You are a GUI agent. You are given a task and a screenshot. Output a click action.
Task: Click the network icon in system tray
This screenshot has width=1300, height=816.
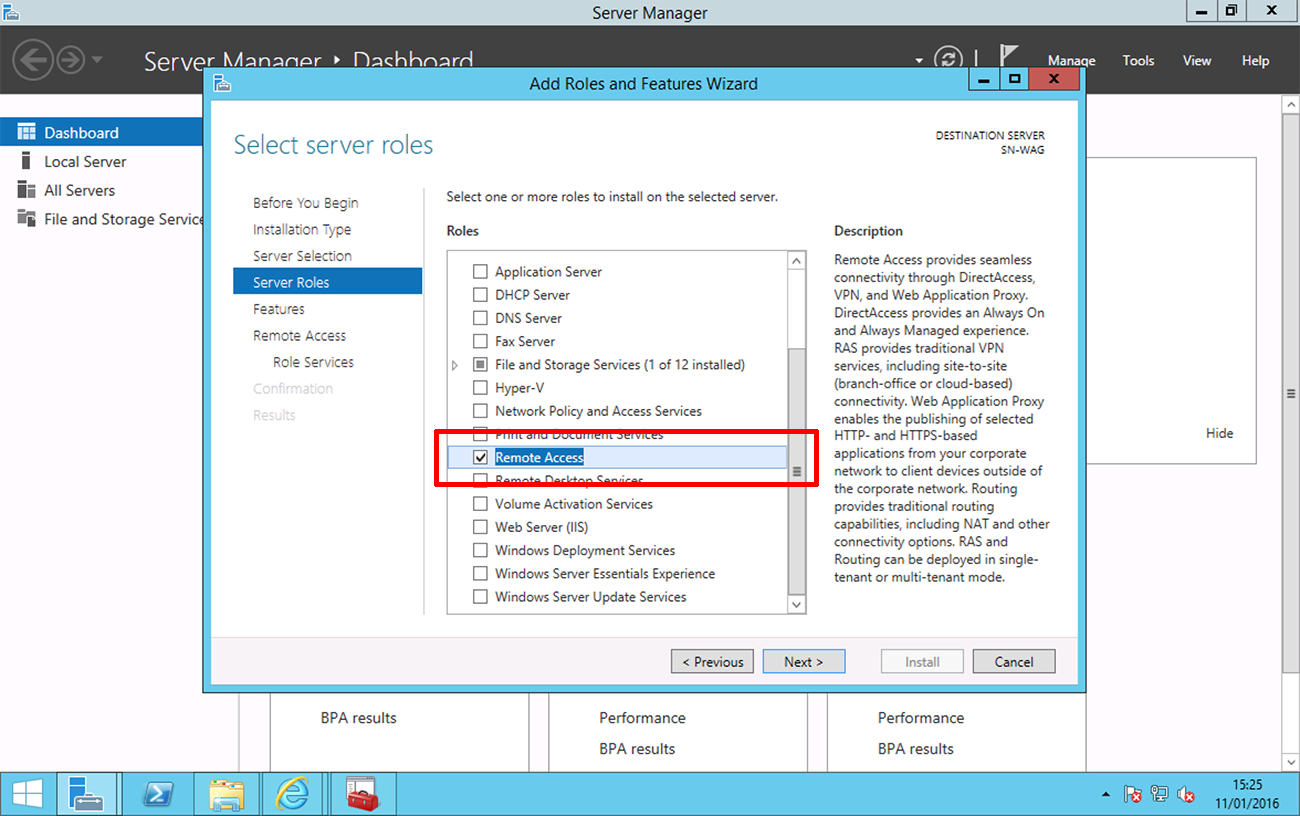click(x=1159, y=795)
